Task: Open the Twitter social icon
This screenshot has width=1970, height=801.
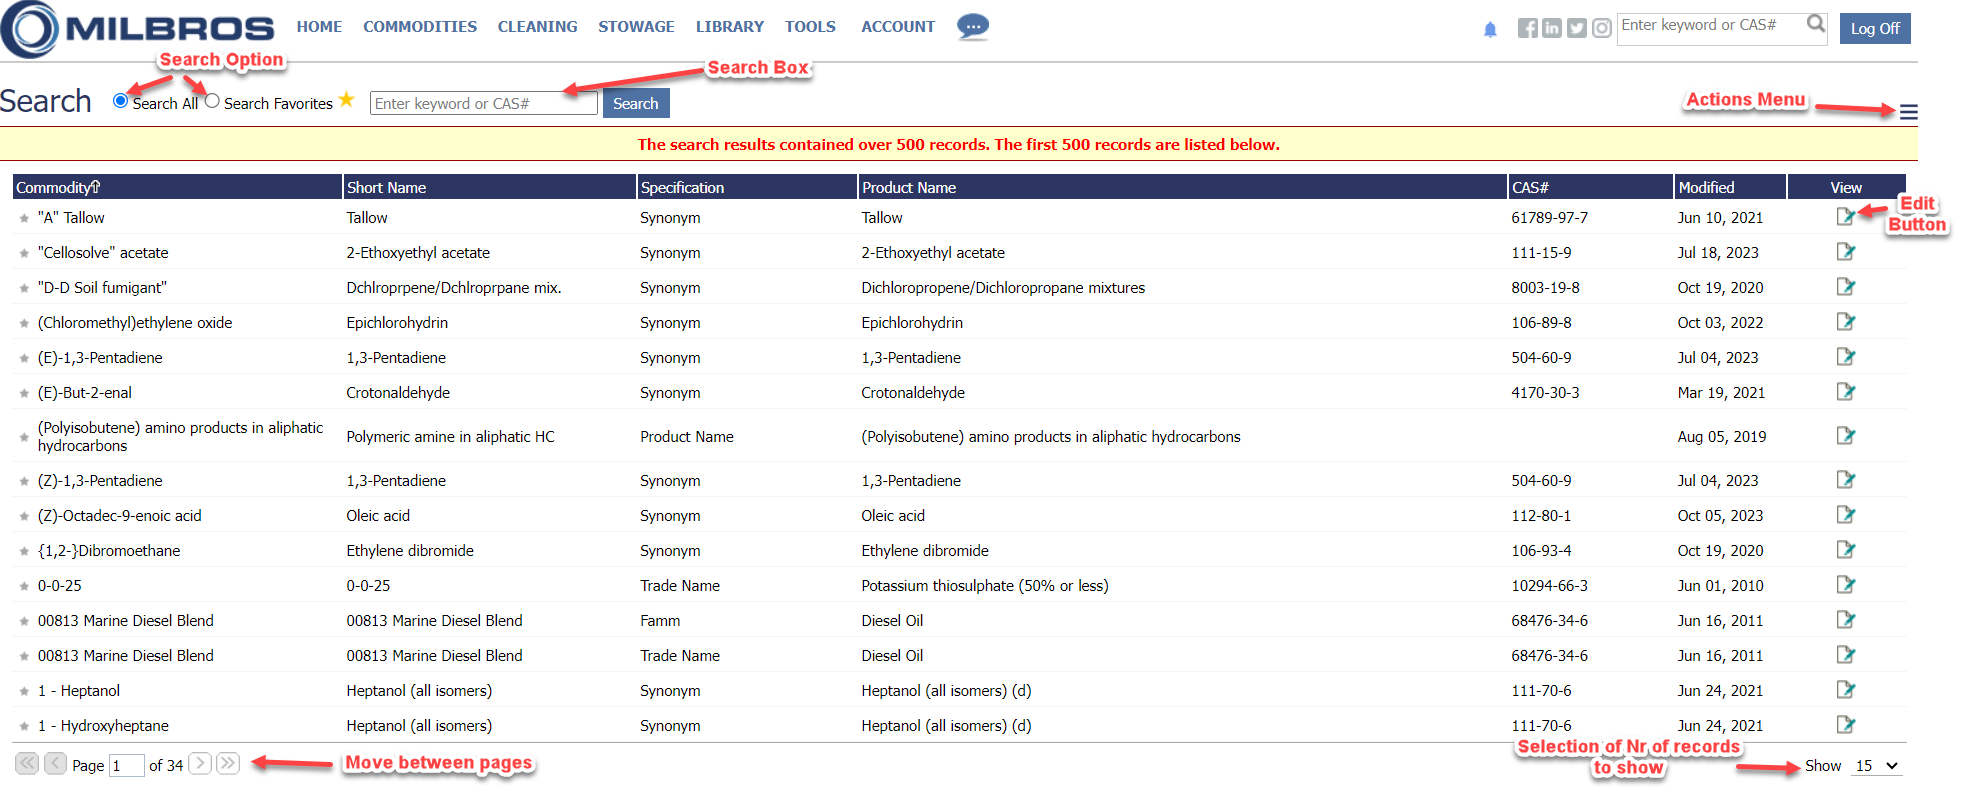Action: [x=1576, y=28]
